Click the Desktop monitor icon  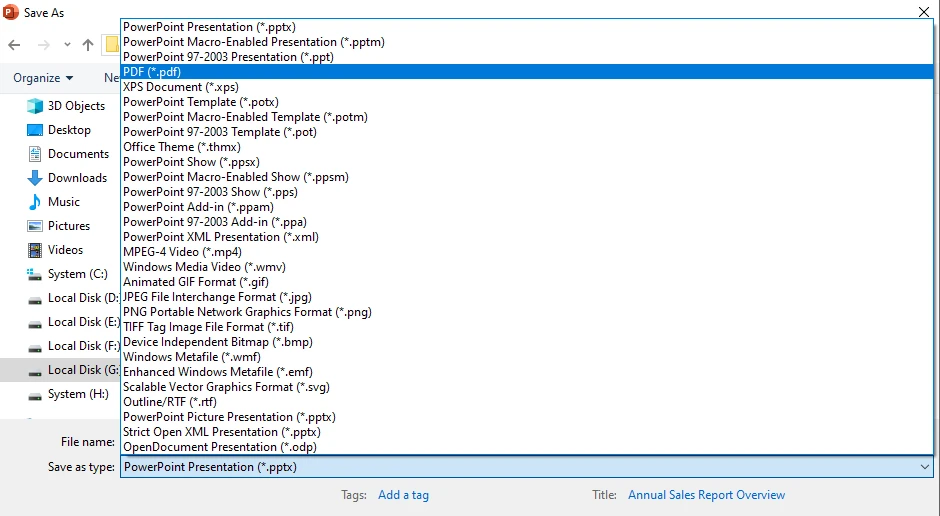(35, 130)
